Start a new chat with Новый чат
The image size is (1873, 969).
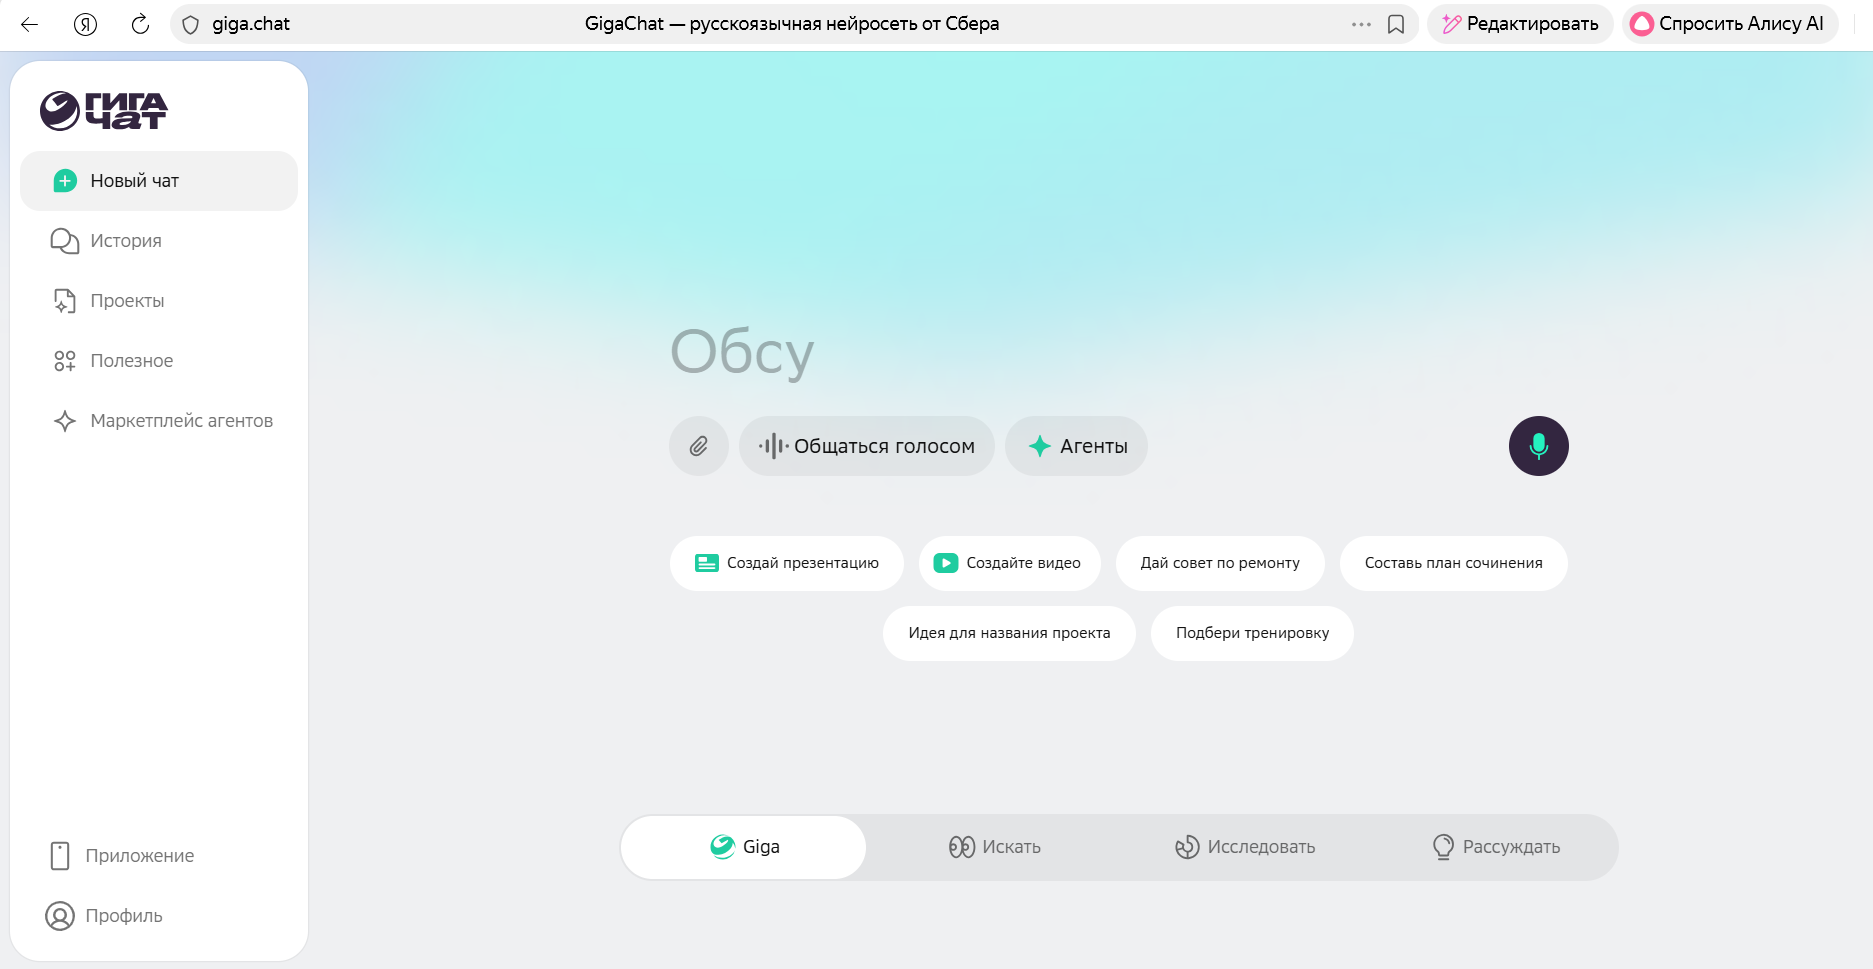coord(159,181)
